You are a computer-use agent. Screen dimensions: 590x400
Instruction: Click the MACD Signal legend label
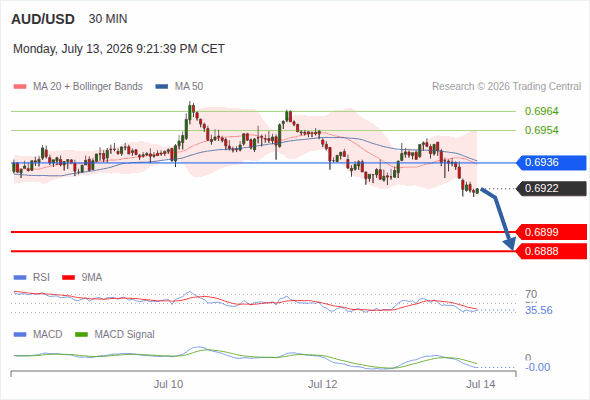click(125, 335)
